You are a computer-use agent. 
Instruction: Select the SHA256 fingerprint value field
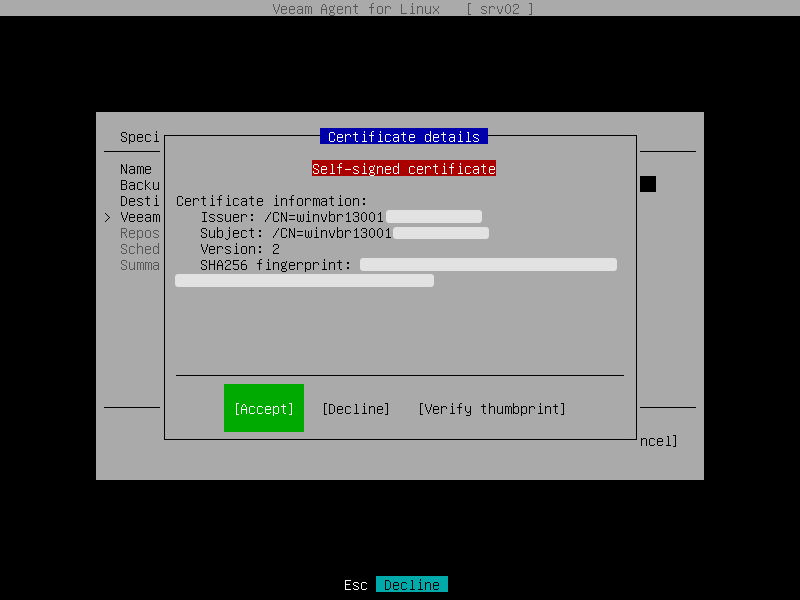(487, 264)
